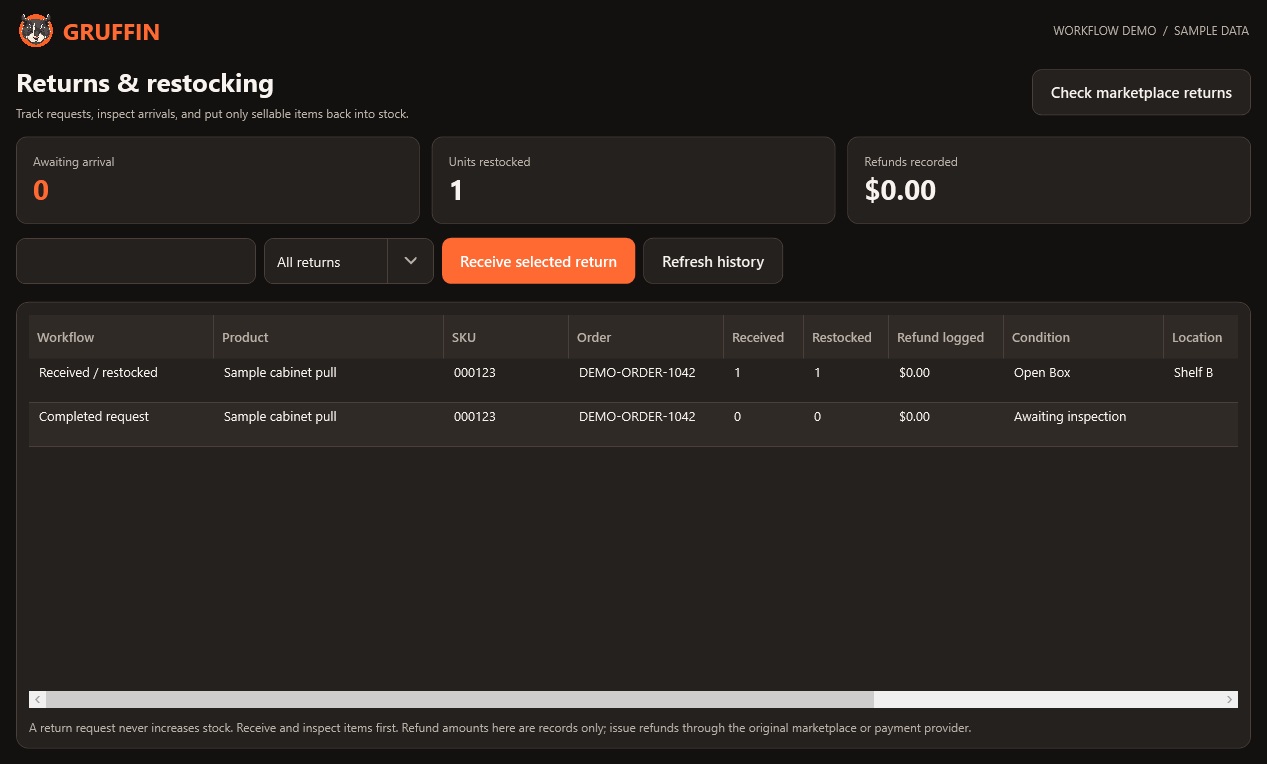Click the GRUFFIN brand name

tap(111, 32)
